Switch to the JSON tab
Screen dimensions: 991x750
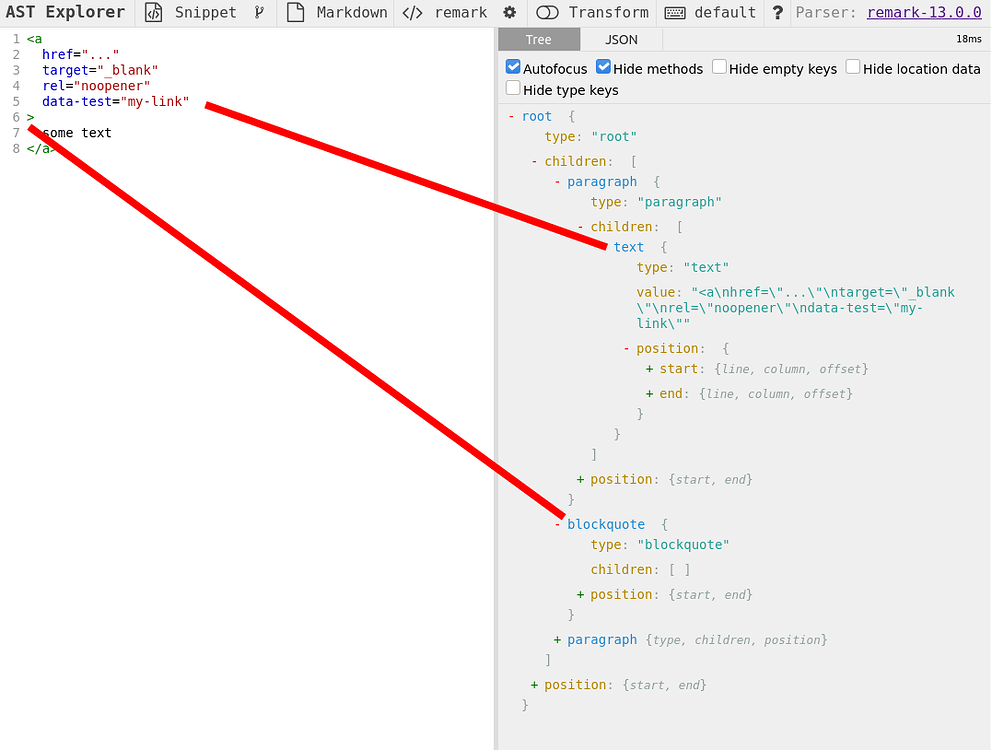point(621,40)
